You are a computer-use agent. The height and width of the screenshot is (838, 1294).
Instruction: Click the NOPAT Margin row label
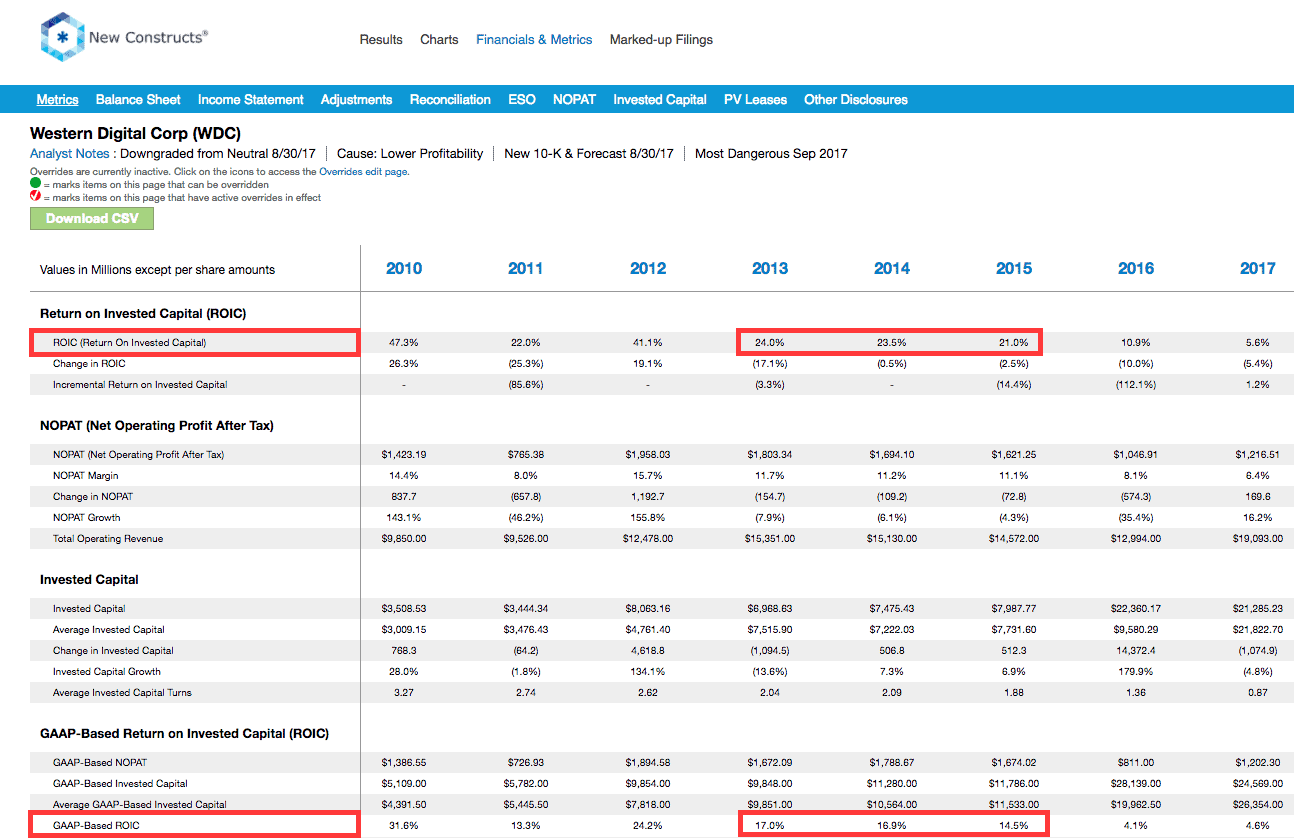[86, 475]
